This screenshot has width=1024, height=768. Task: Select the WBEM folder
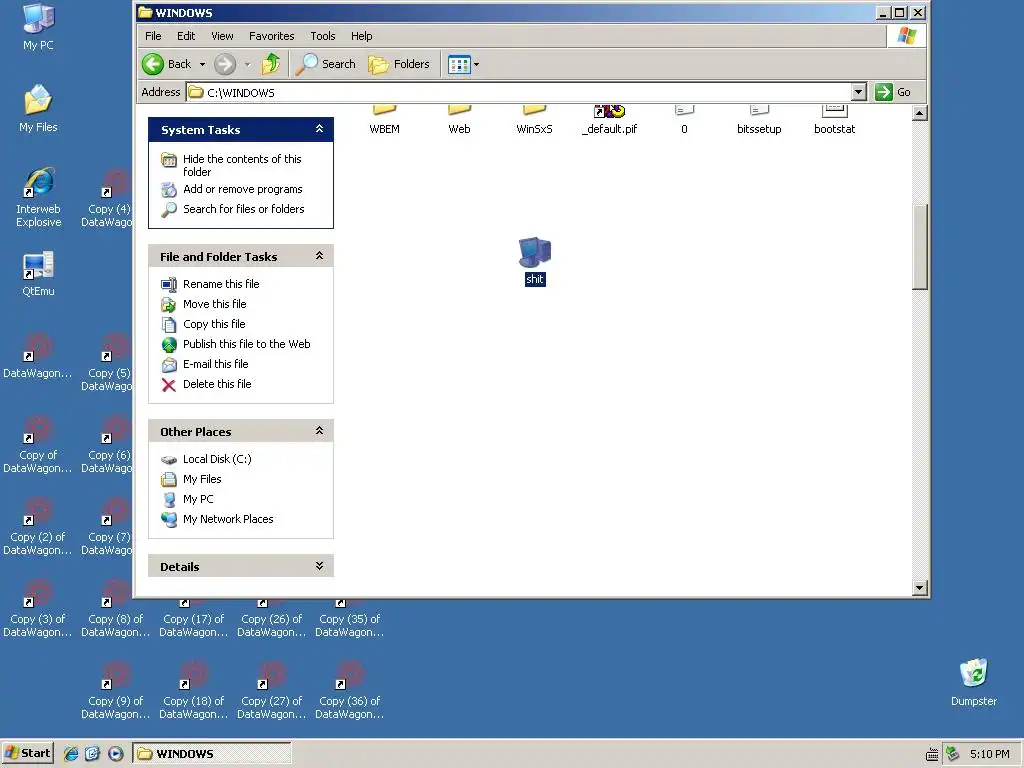coord(385,120)
